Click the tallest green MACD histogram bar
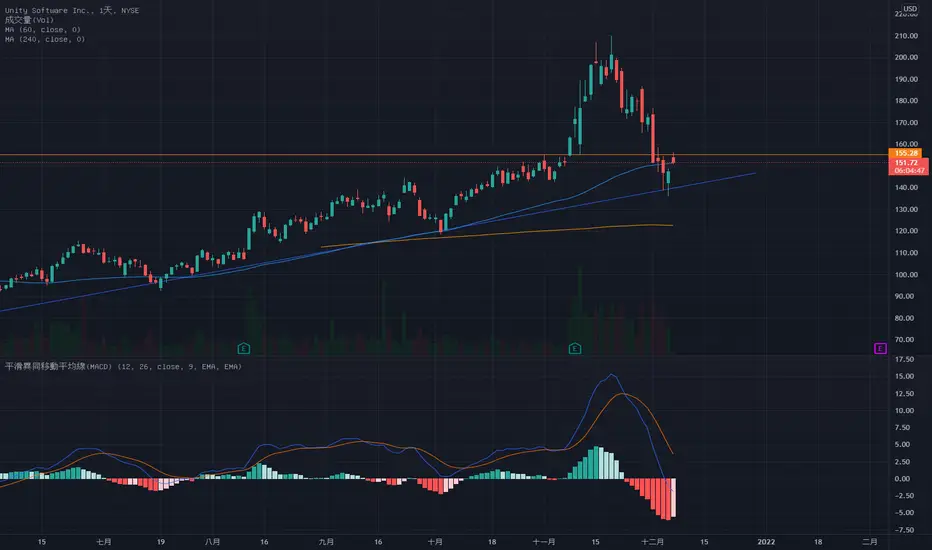932x550 pixels. 596,463
